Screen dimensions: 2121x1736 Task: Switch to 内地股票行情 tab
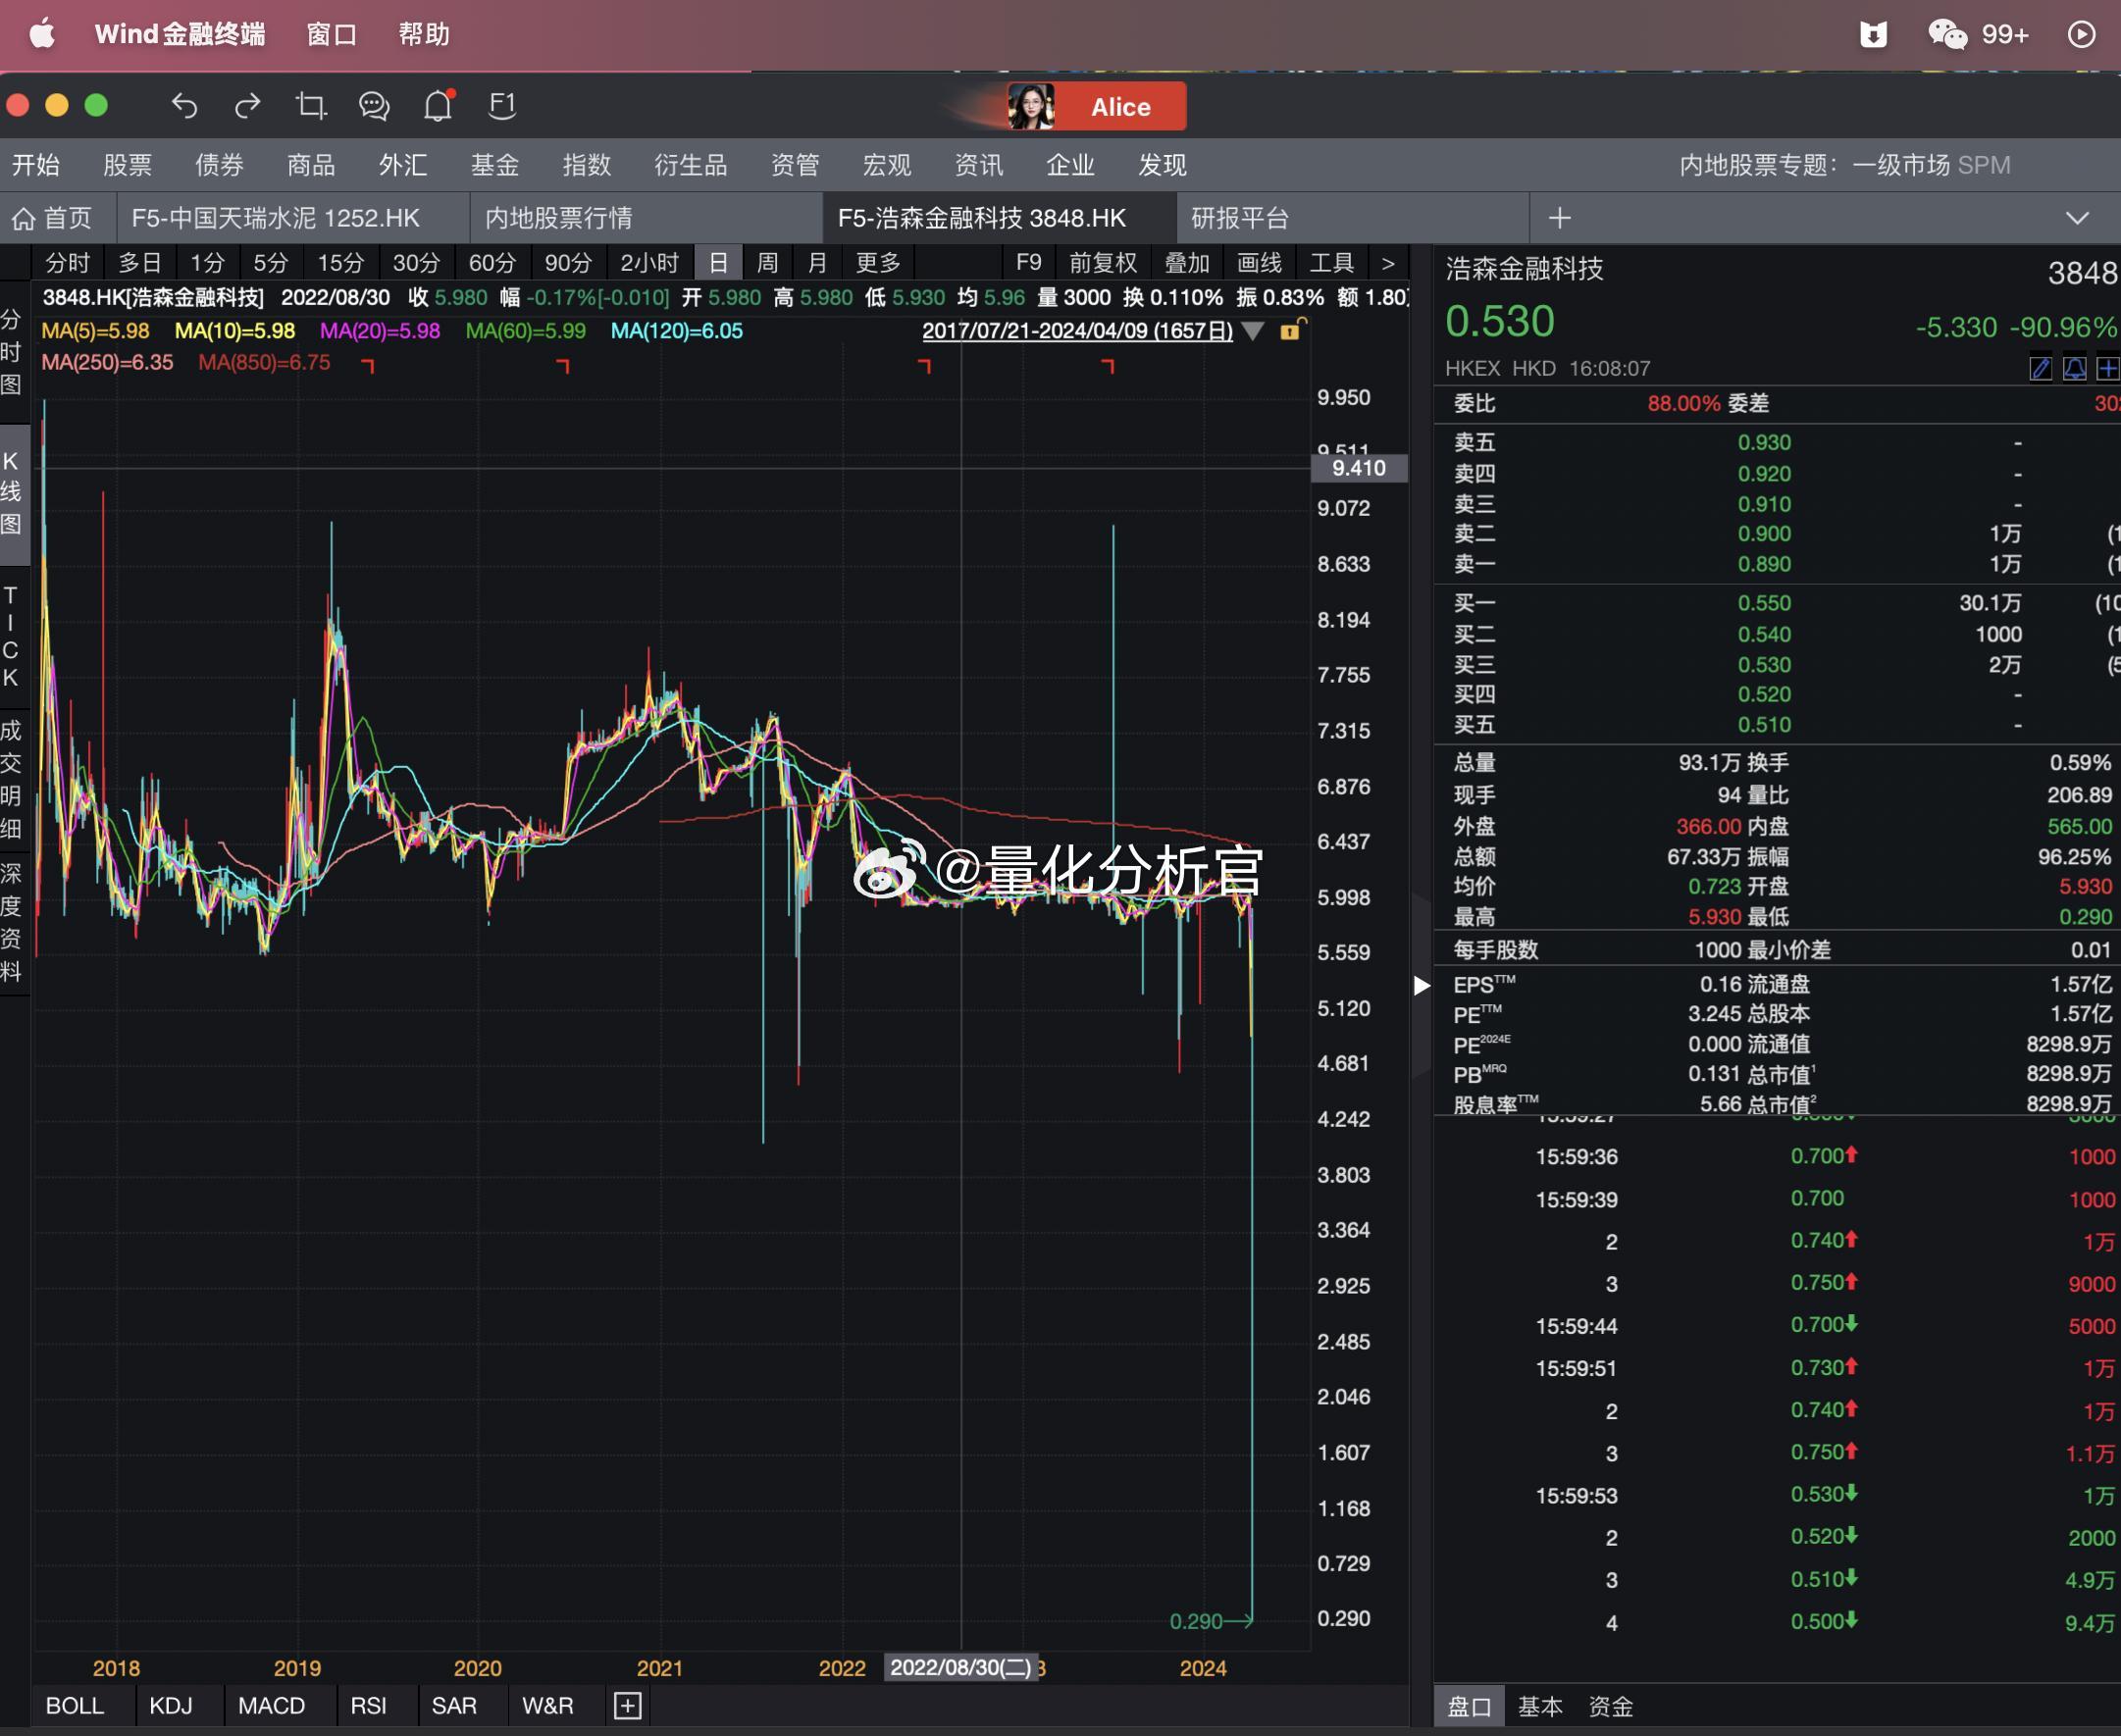coord(646,218)
